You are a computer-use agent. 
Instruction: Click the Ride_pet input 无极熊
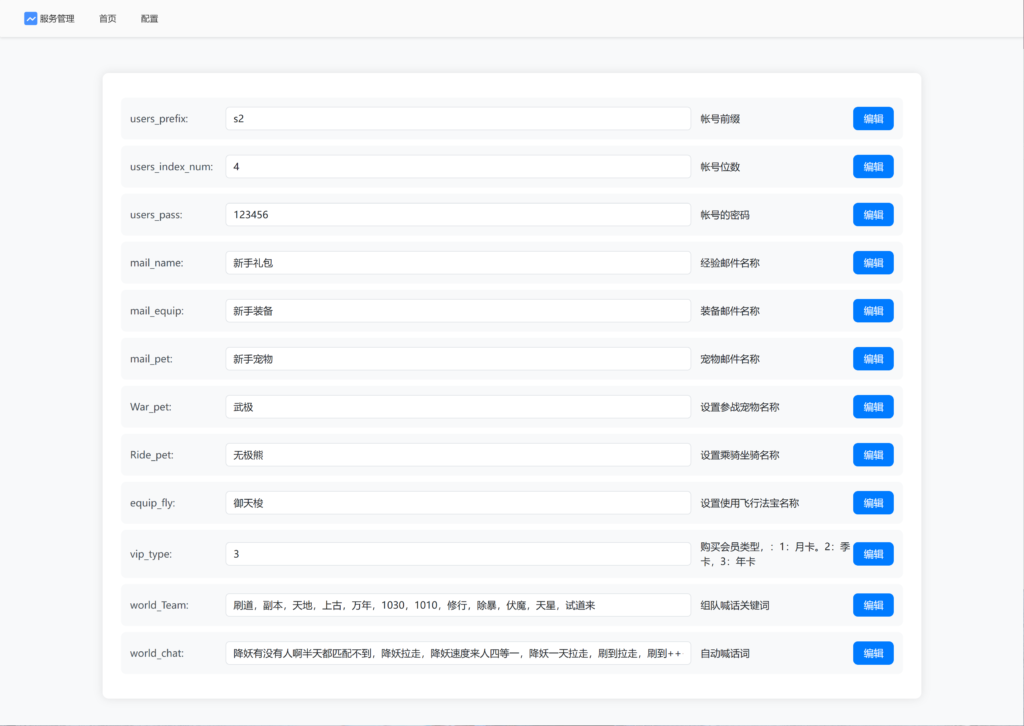pos(457,455)
